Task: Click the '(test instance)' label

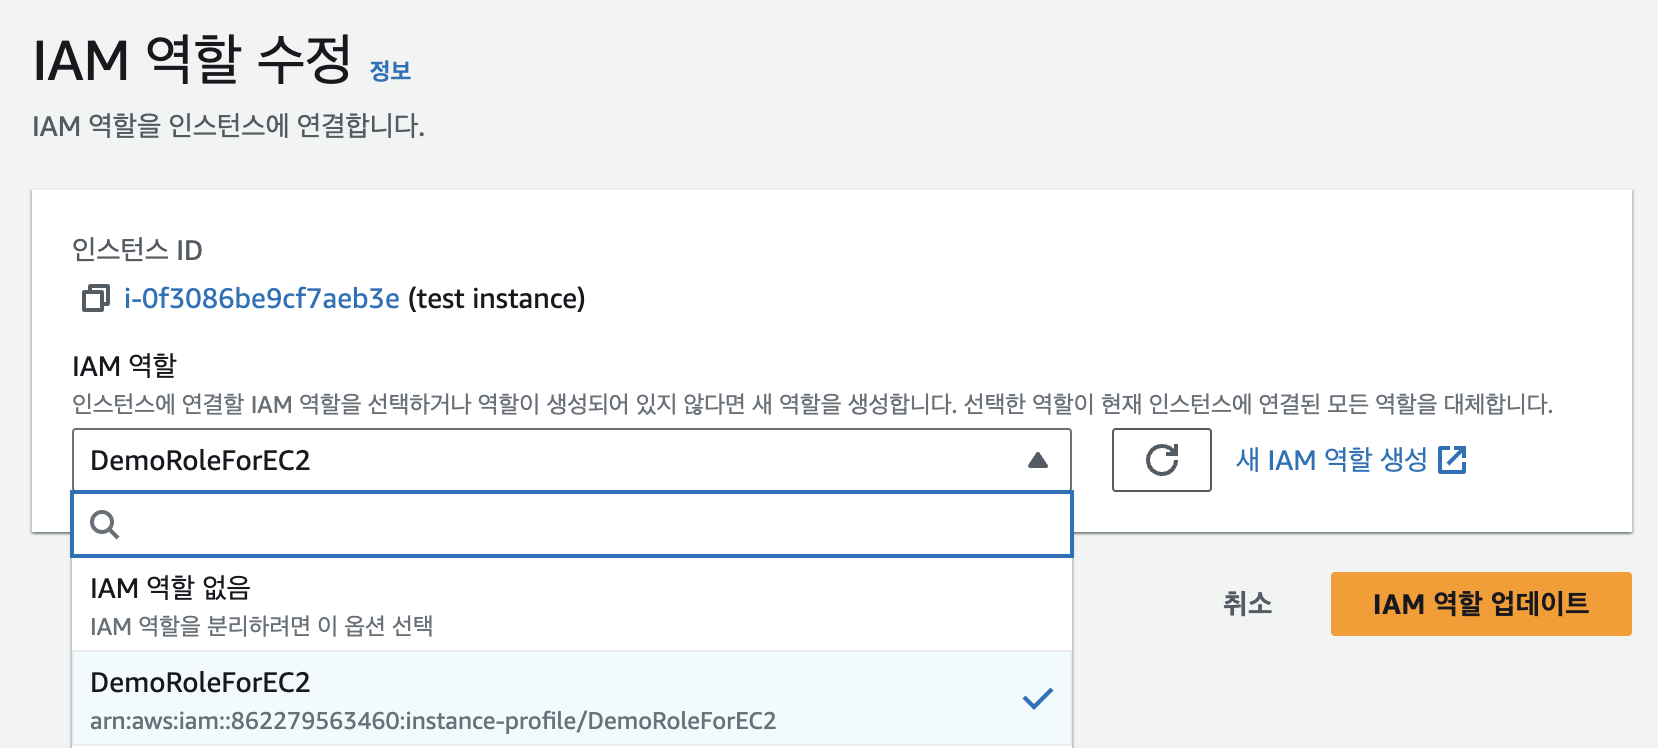Action: 497,298
